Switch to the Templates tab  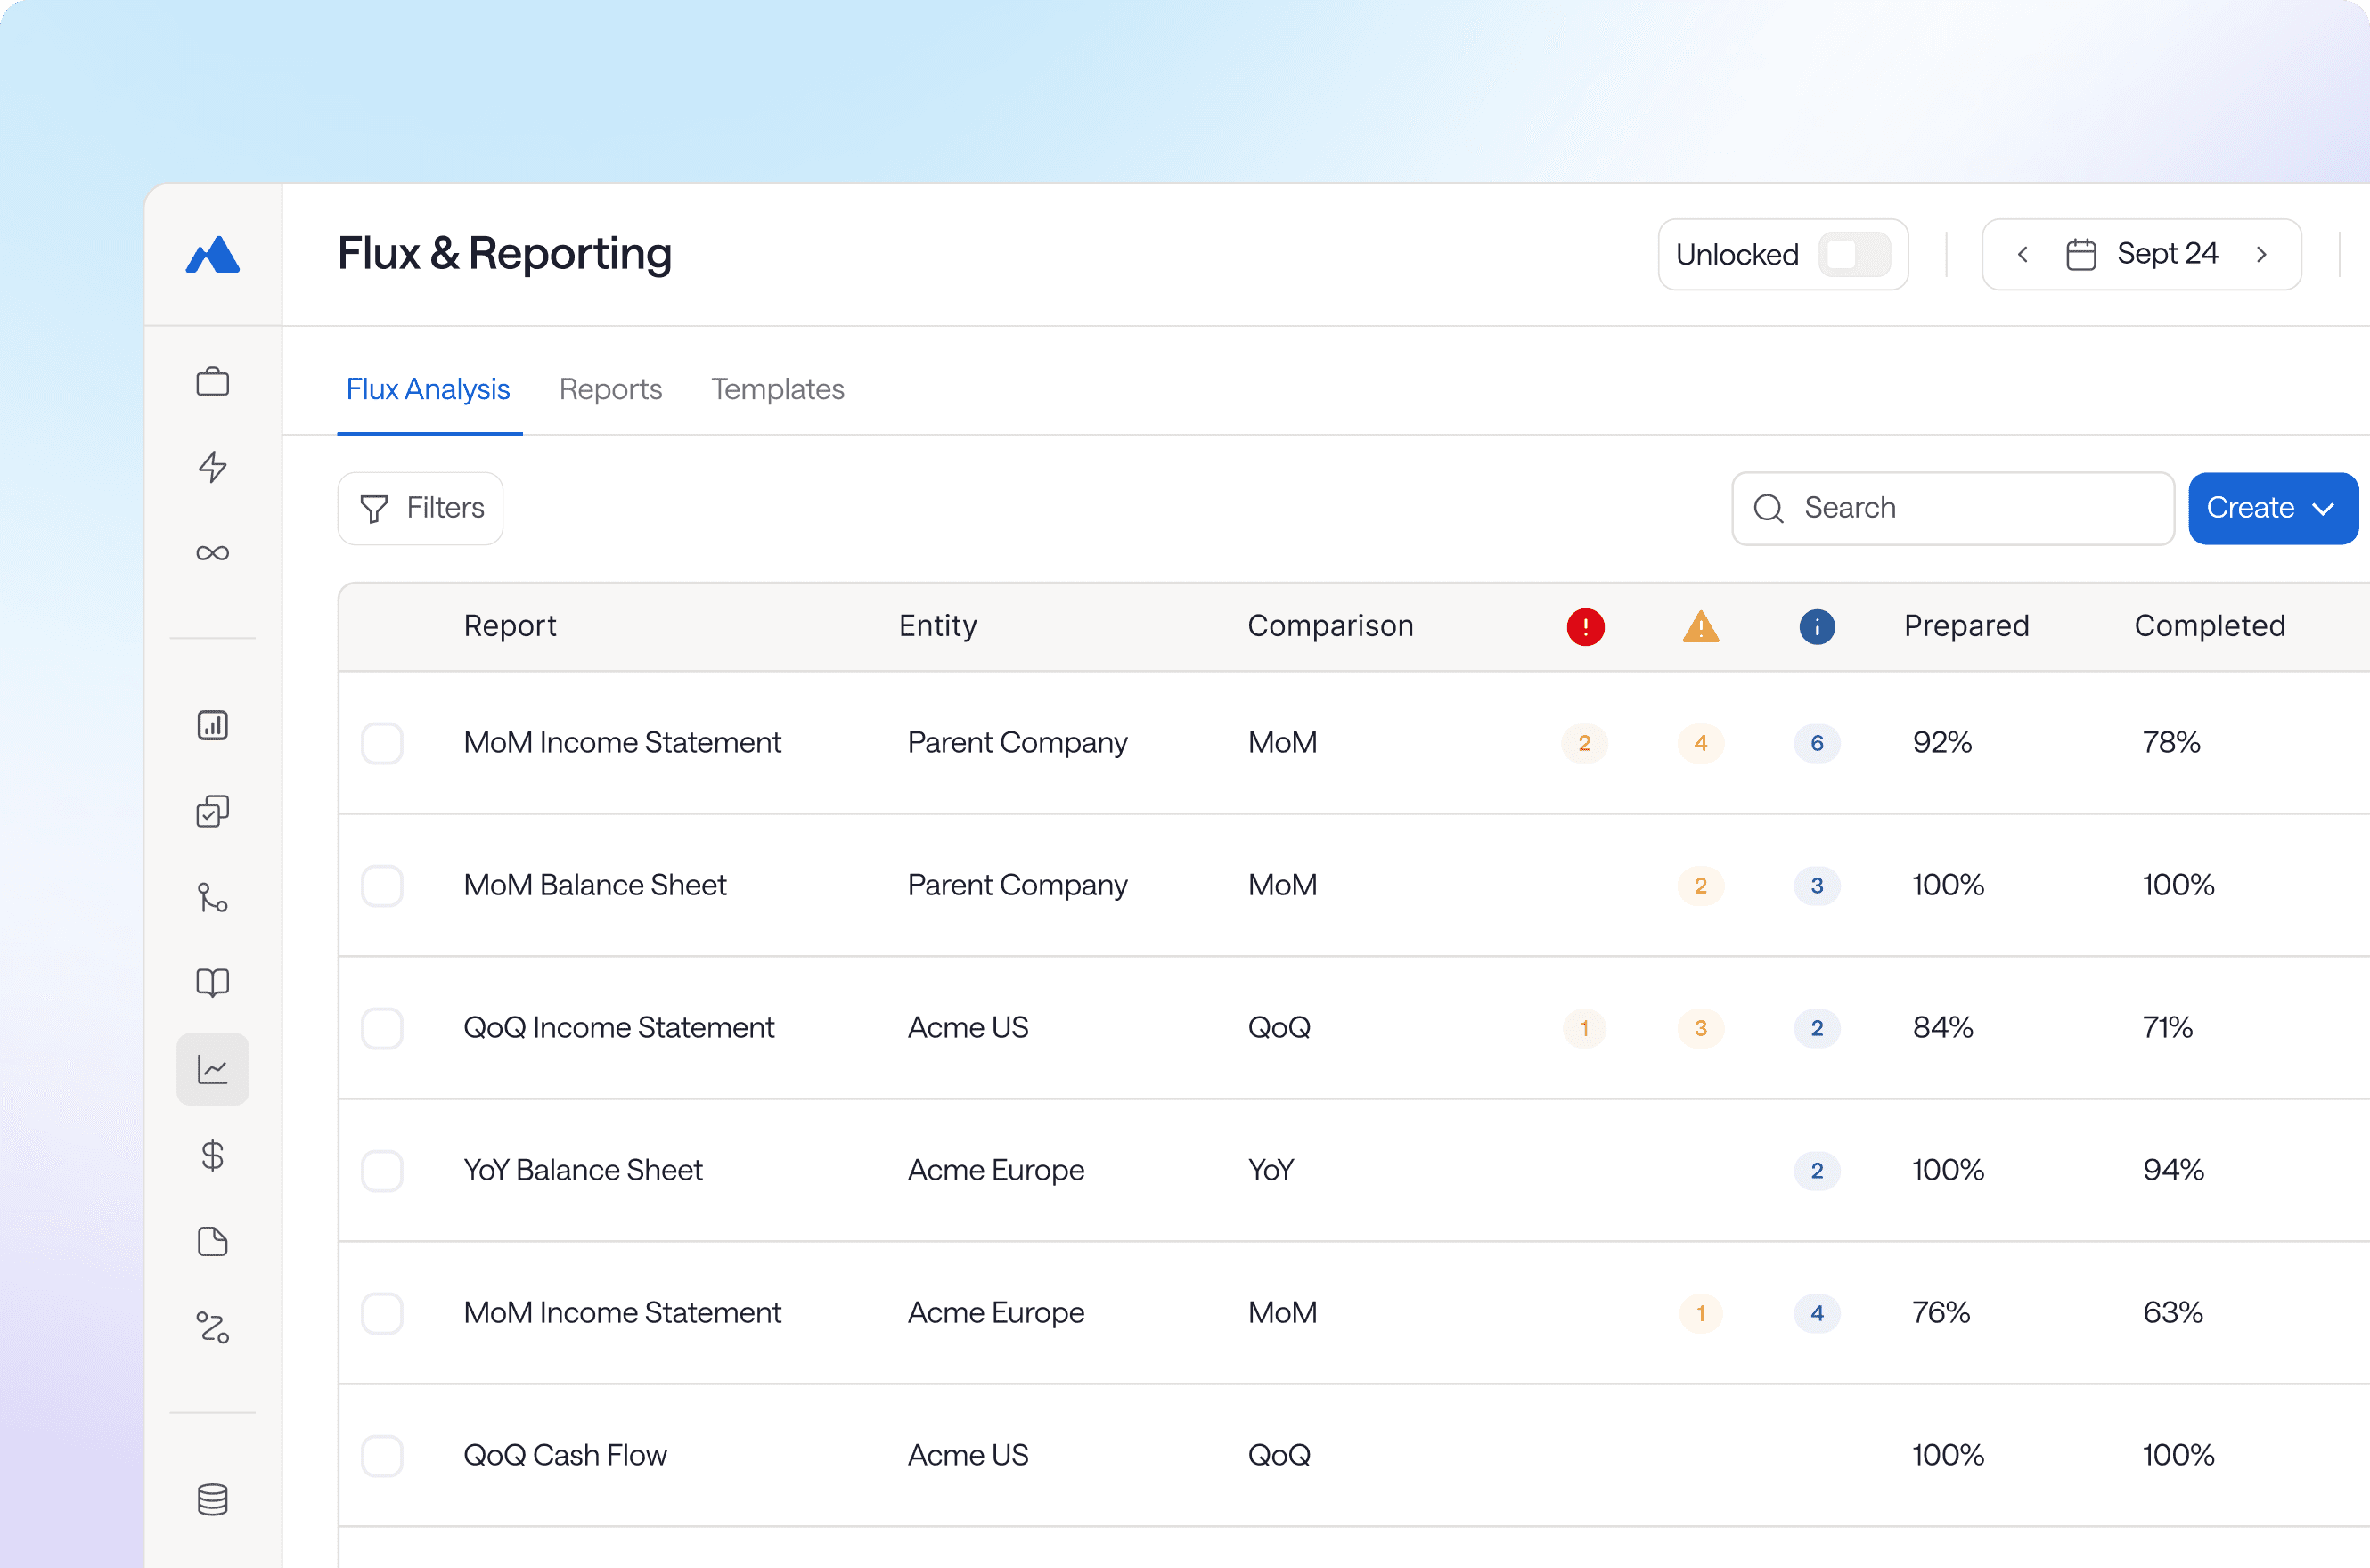(778, 389)
